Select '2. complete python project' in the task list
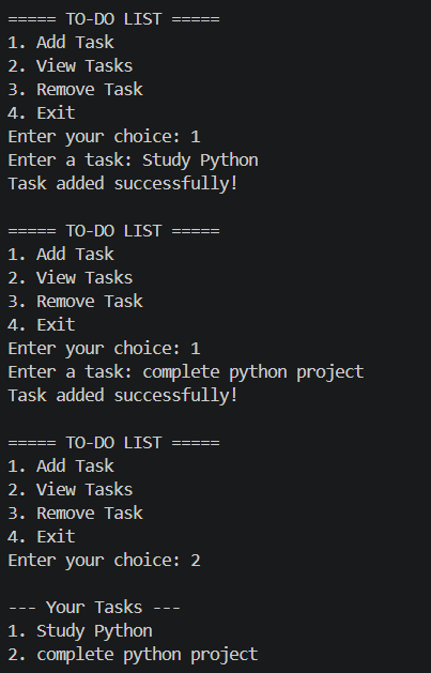 pos(133,655)
